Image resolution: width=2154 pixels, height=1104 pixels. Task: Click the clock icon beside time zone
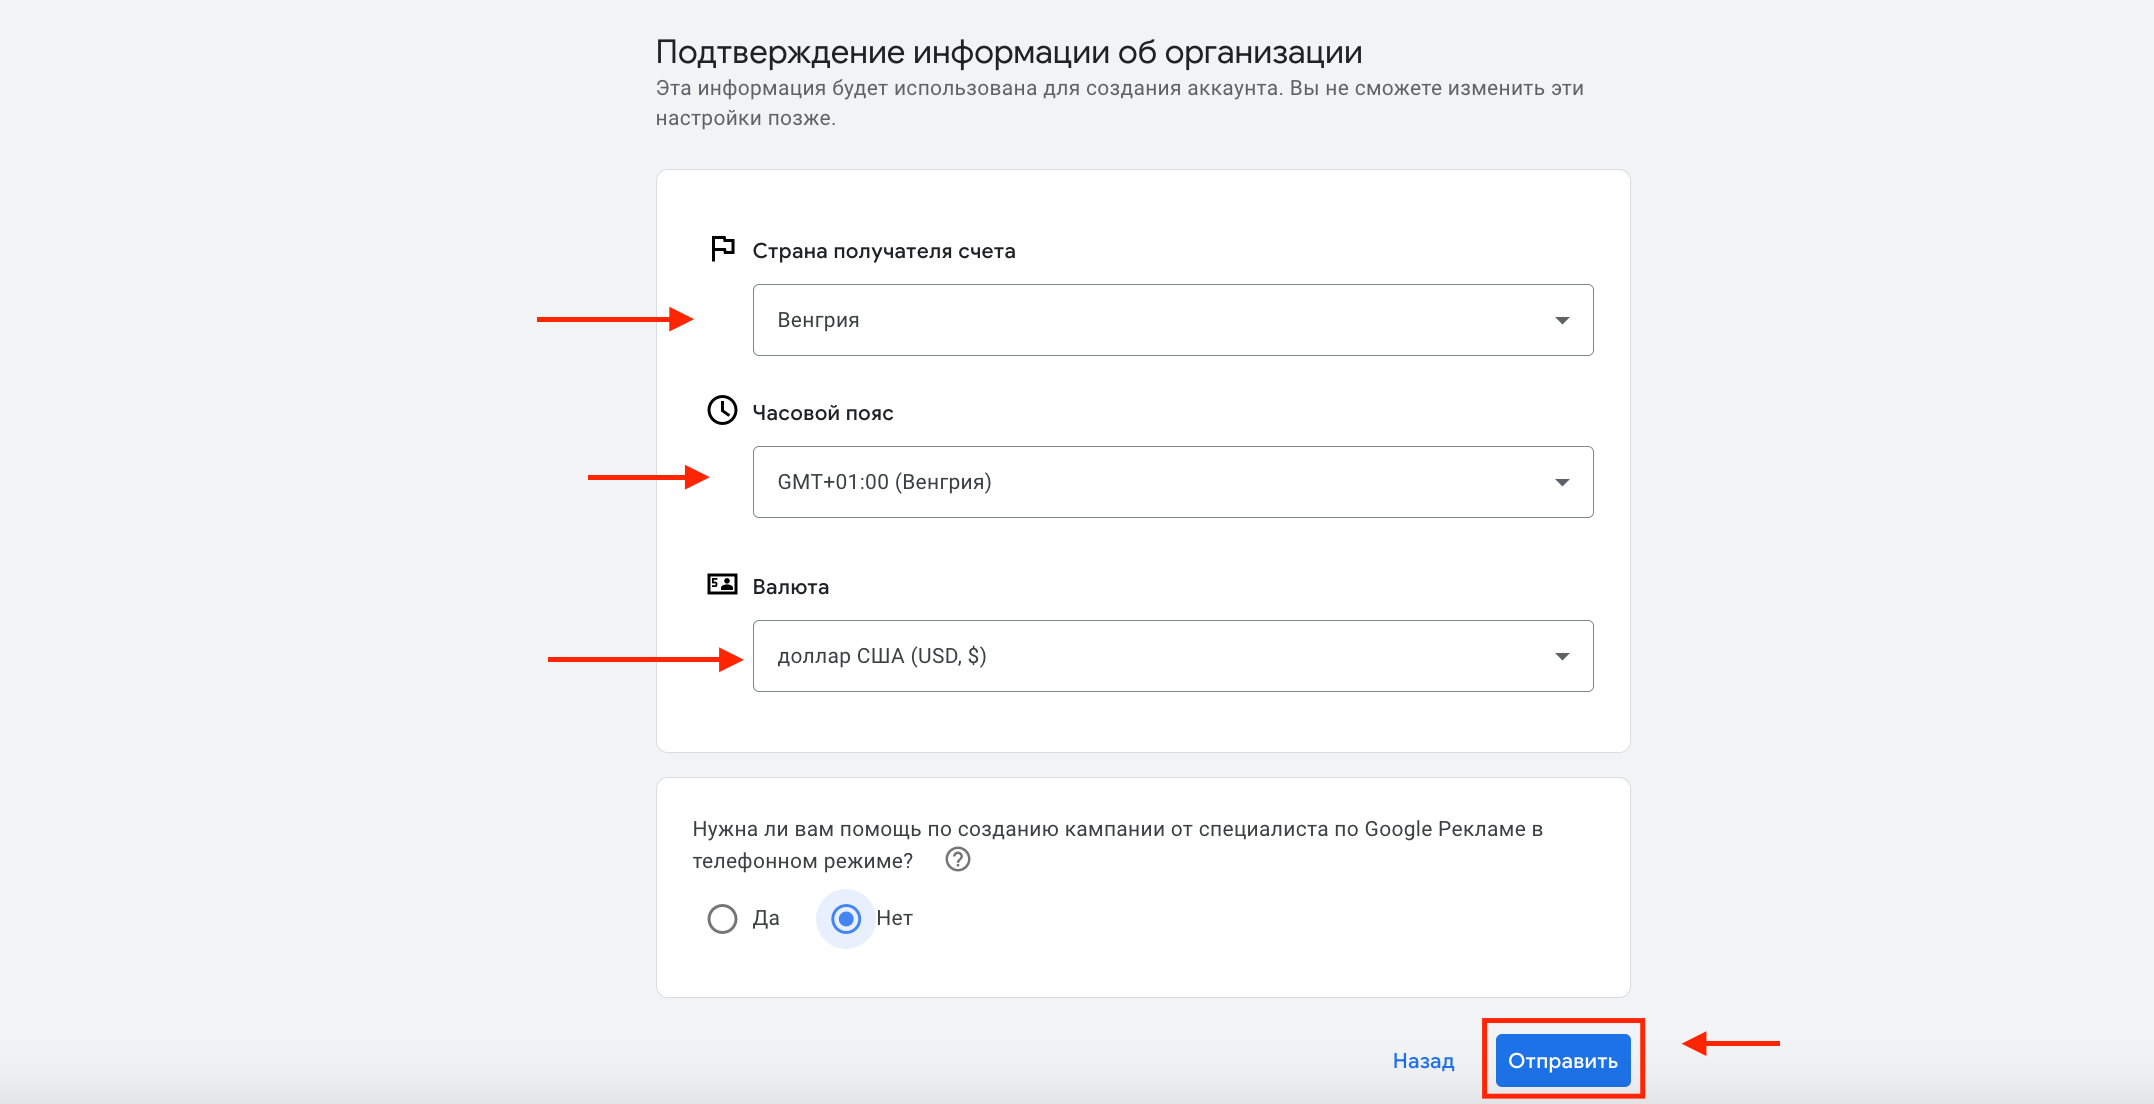722,410
